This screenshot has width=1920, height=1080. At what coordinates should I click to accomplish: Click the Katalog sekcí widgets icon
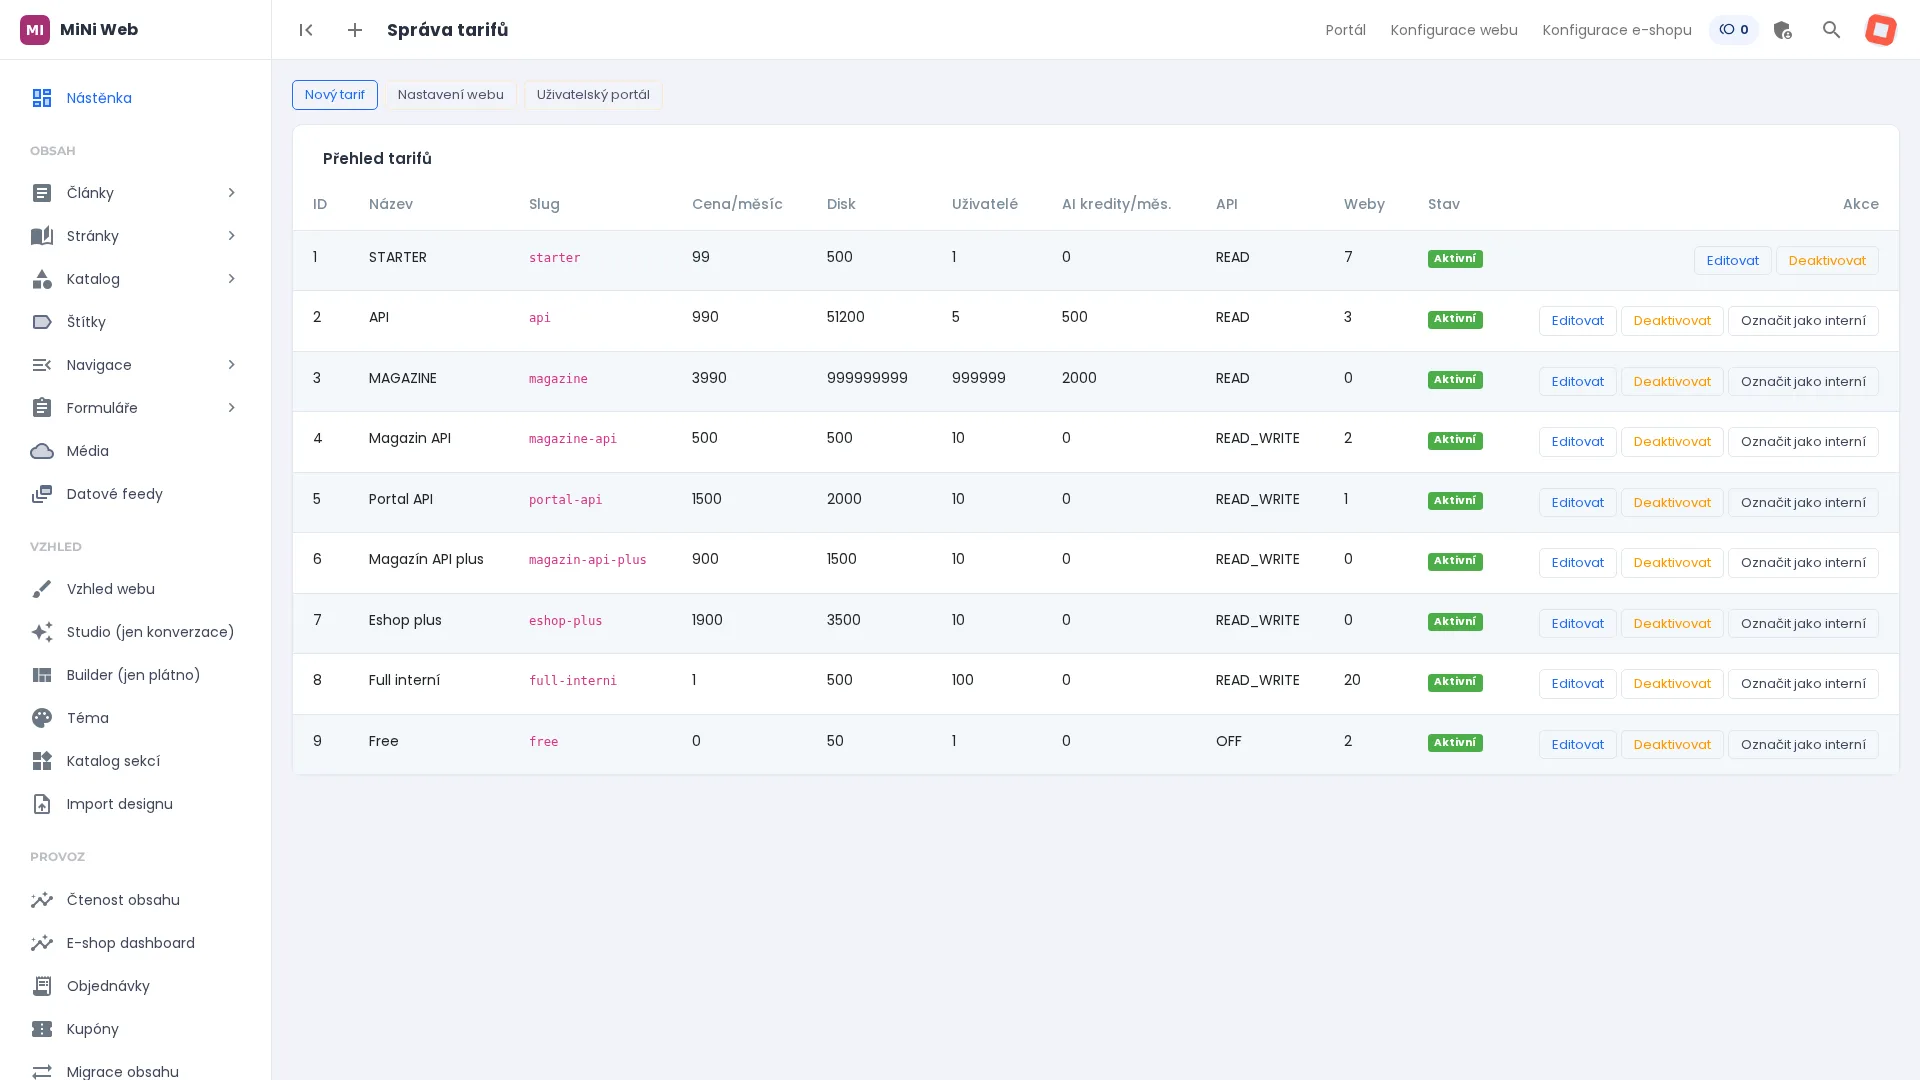[x=41, y=761]
